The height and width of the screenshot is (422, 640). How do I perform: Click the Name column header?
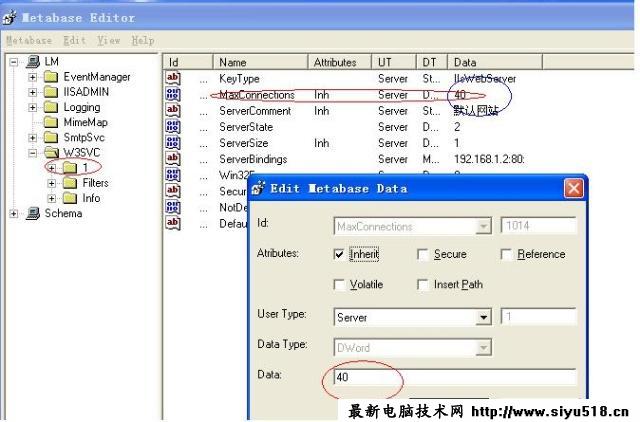click(x=260, y=62)
